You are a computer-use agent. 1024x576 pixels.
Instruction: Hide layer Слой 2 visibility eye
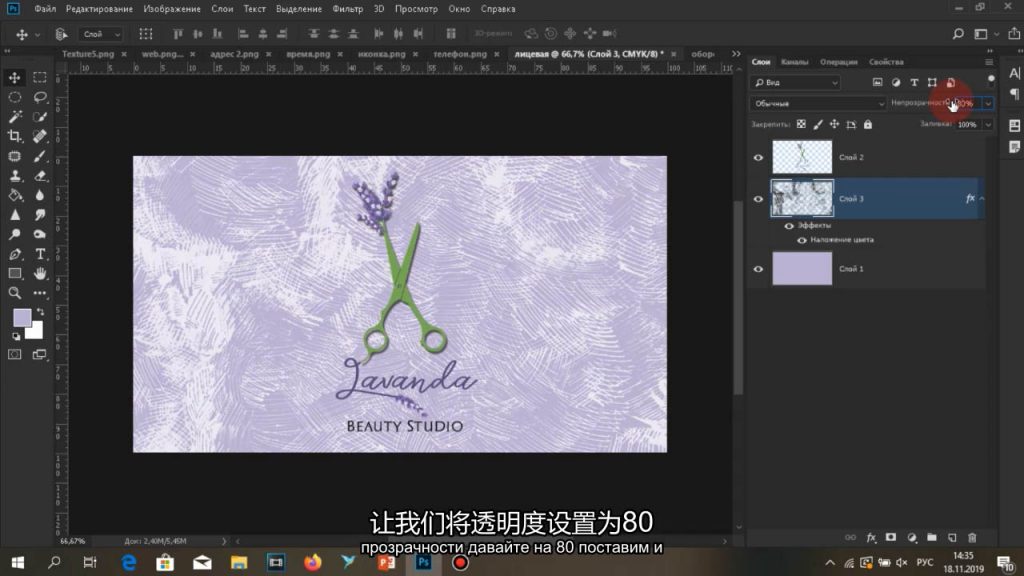(758, 157)
